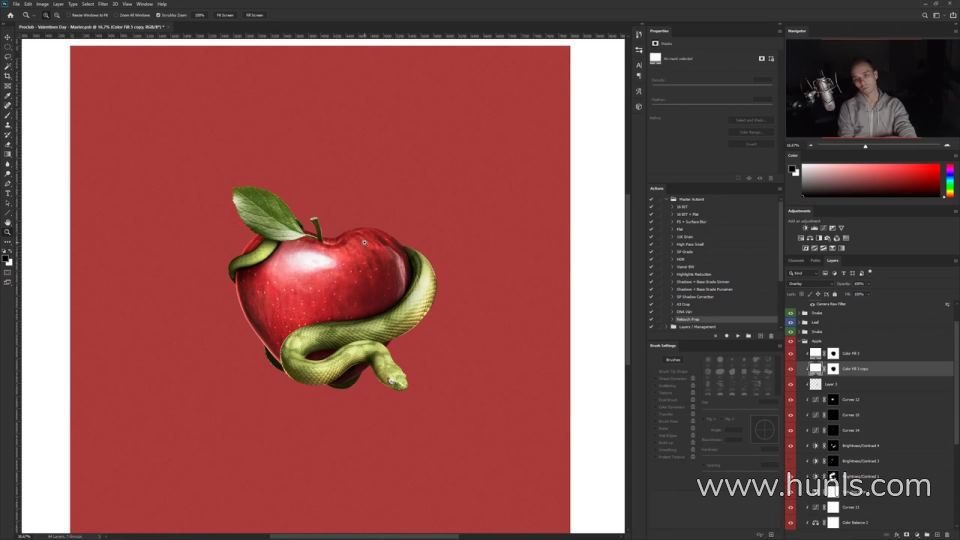This screenshot has width=960, height=540.
Task: Select the Zoom tool in toolbar
Action: coord(7,232)
